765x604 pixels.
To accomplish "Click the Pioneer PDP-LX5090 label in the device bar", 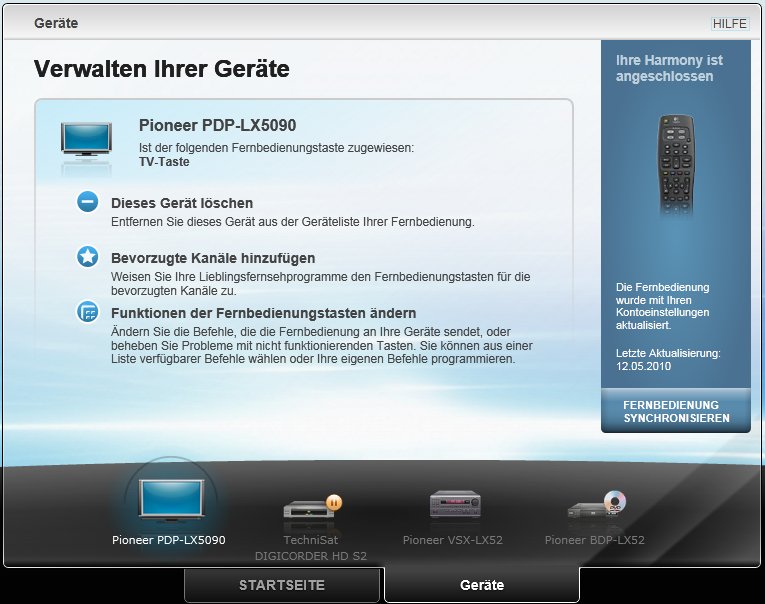I will [168, 540].
